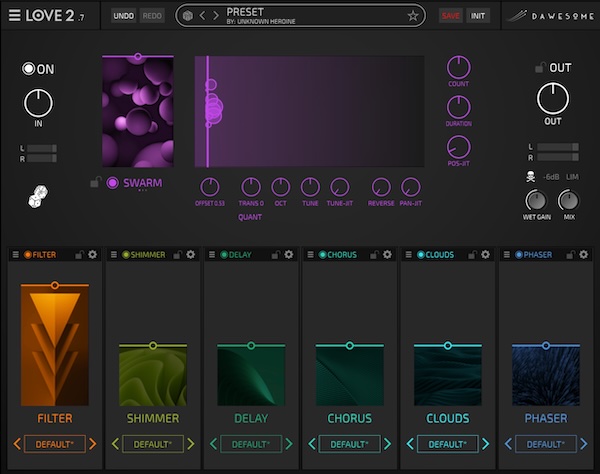This screenshot has width=600, height=474.
Task: Click the randomize dice icon
Action: click(x=38, y=196)
